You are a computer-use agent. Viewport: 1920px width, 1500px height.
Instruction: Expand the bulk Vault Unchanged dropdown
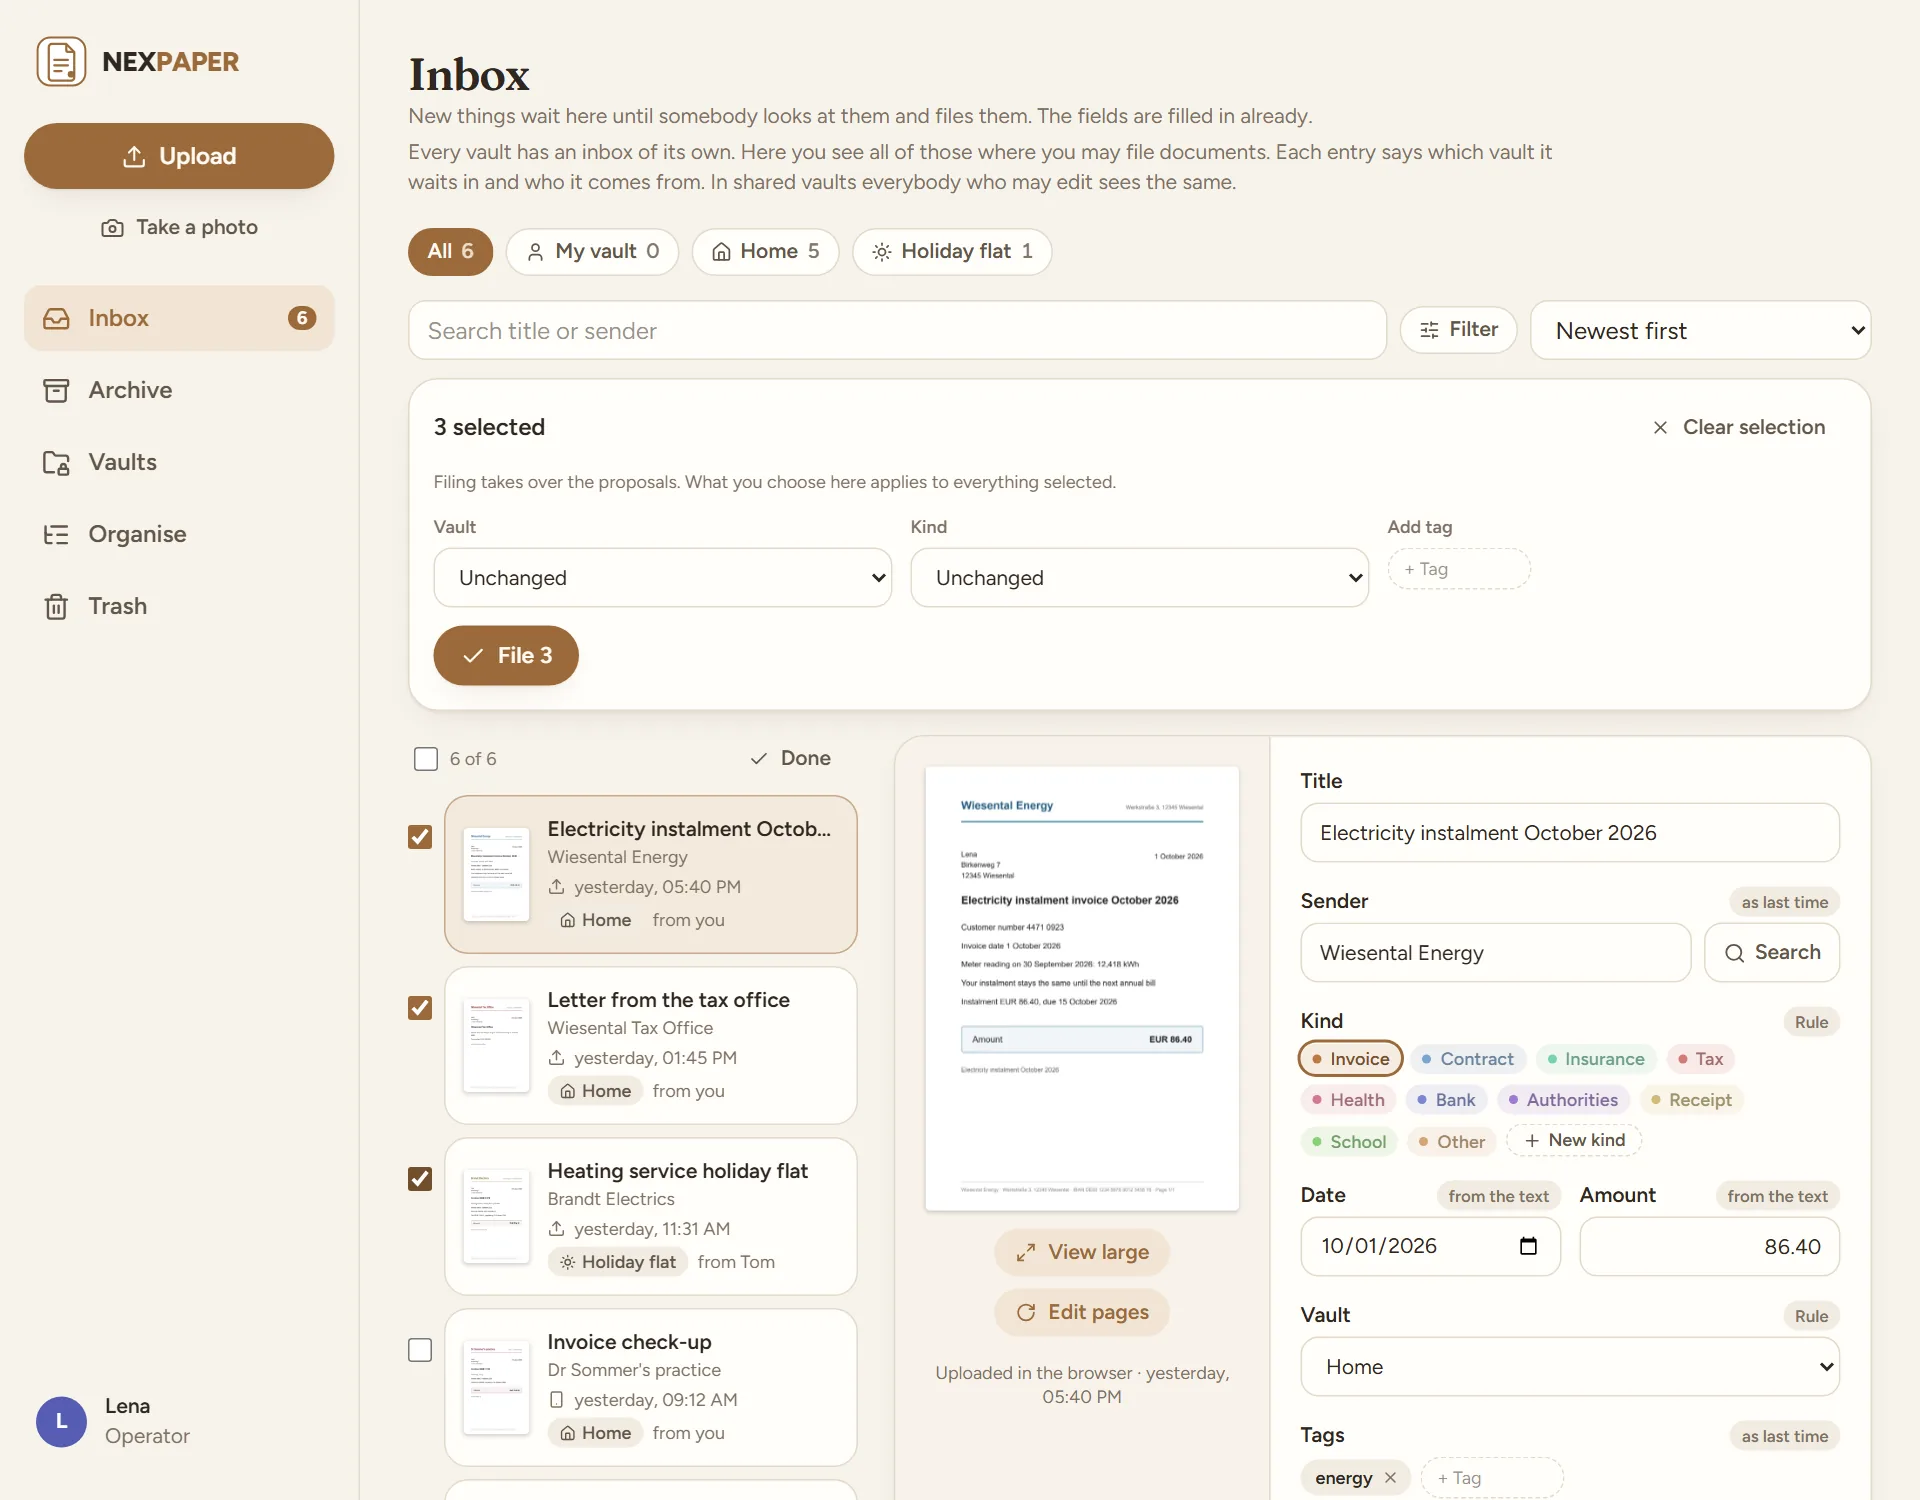662,577
